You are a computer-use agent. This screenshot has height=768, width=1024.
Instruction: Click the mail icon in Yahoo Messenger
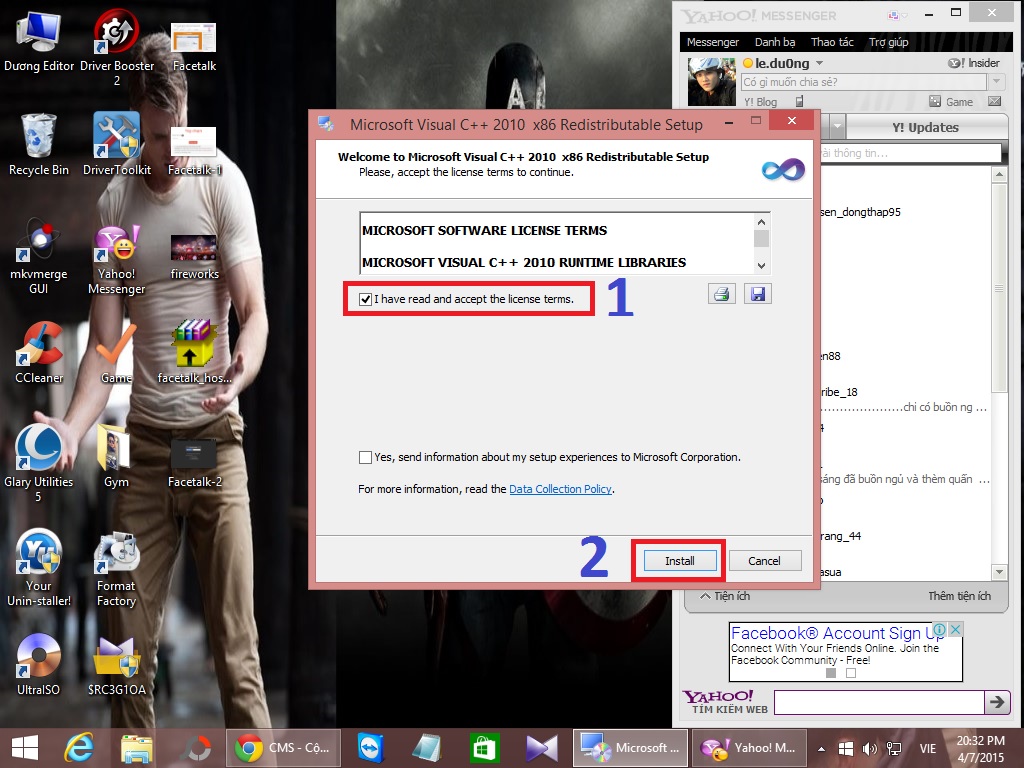pyautogui.click(x=995, y=101)
